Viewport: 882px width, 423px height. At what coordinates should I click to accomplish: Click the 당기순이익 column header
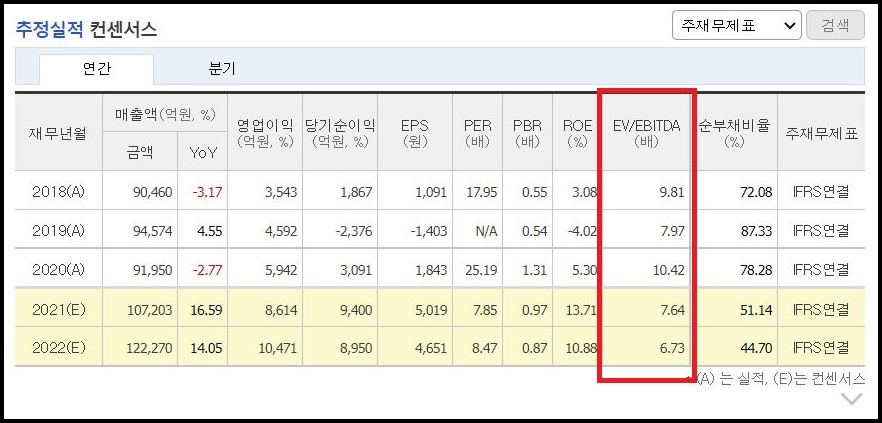340,133
